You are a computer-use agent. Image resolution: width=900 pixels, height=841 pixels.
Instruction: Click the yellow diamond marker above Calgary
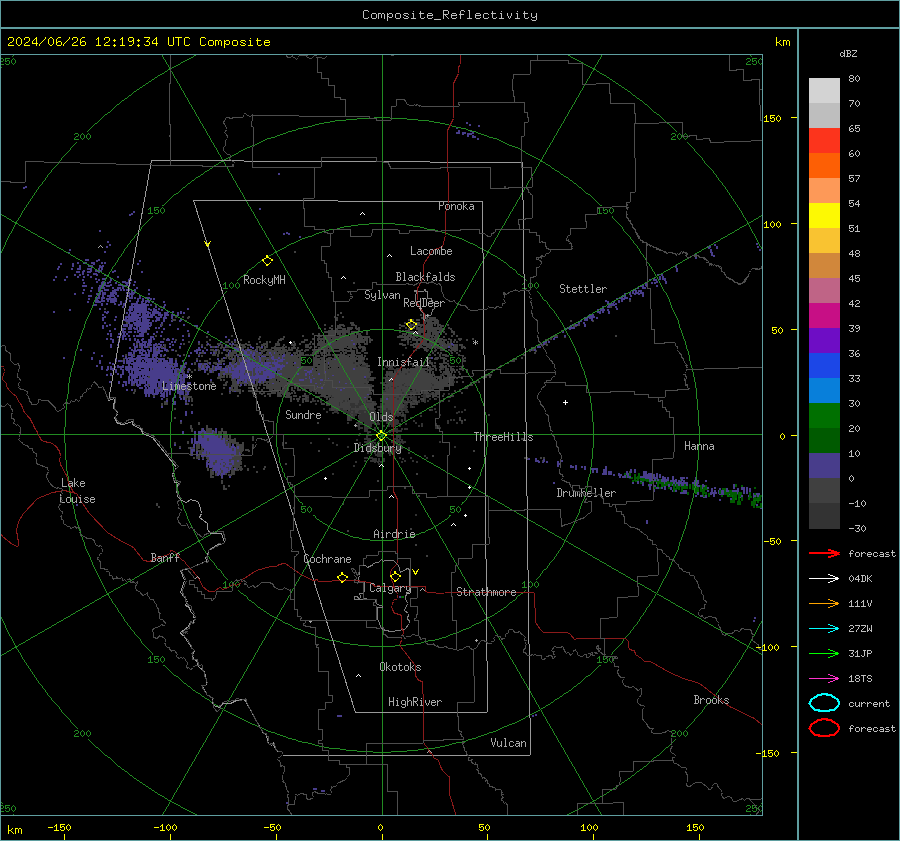[x=395, y=576]
